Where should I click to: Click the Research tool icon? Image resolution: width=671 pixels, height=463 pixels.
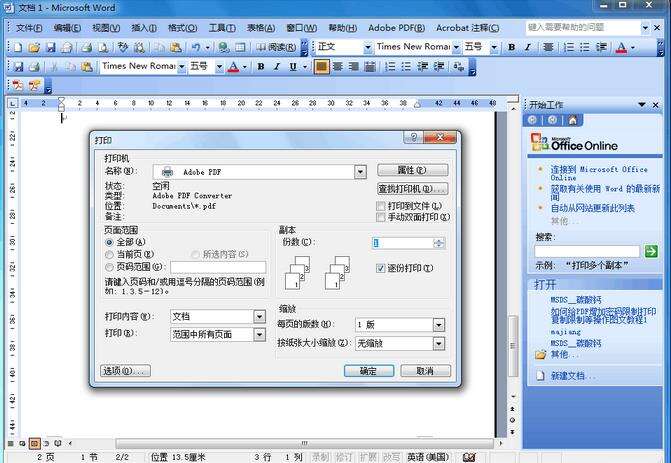click(x=139, y=47)
